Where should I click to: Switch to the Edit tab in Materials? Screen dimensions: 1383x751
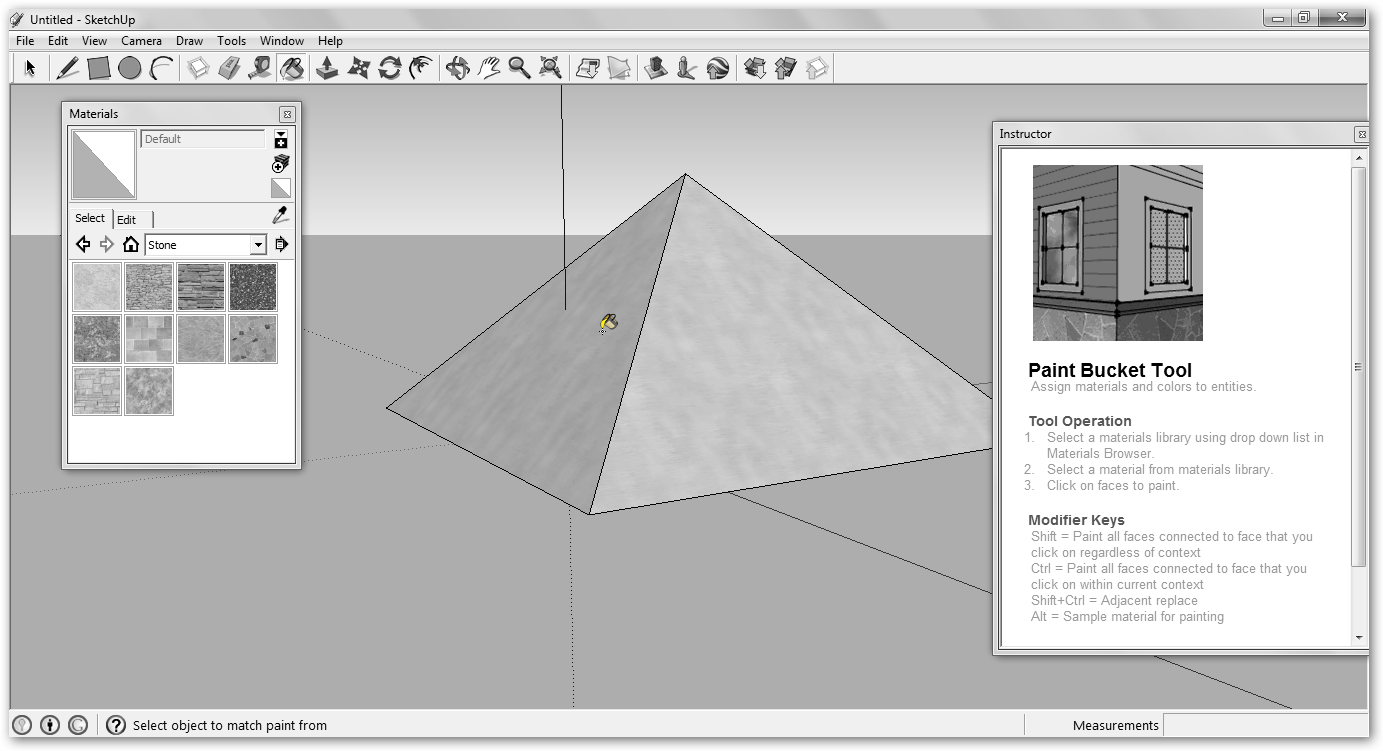pos(126,220)
